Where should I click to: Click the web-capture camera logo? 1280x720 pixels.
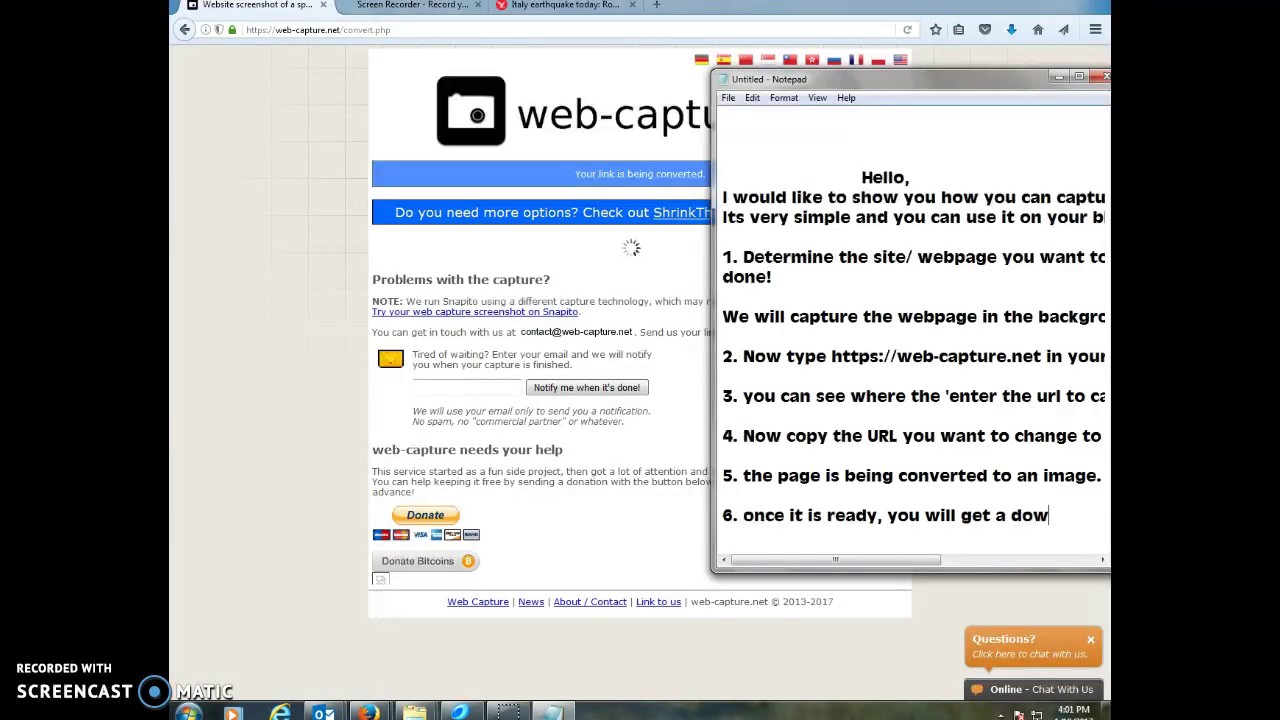point(470,110)
